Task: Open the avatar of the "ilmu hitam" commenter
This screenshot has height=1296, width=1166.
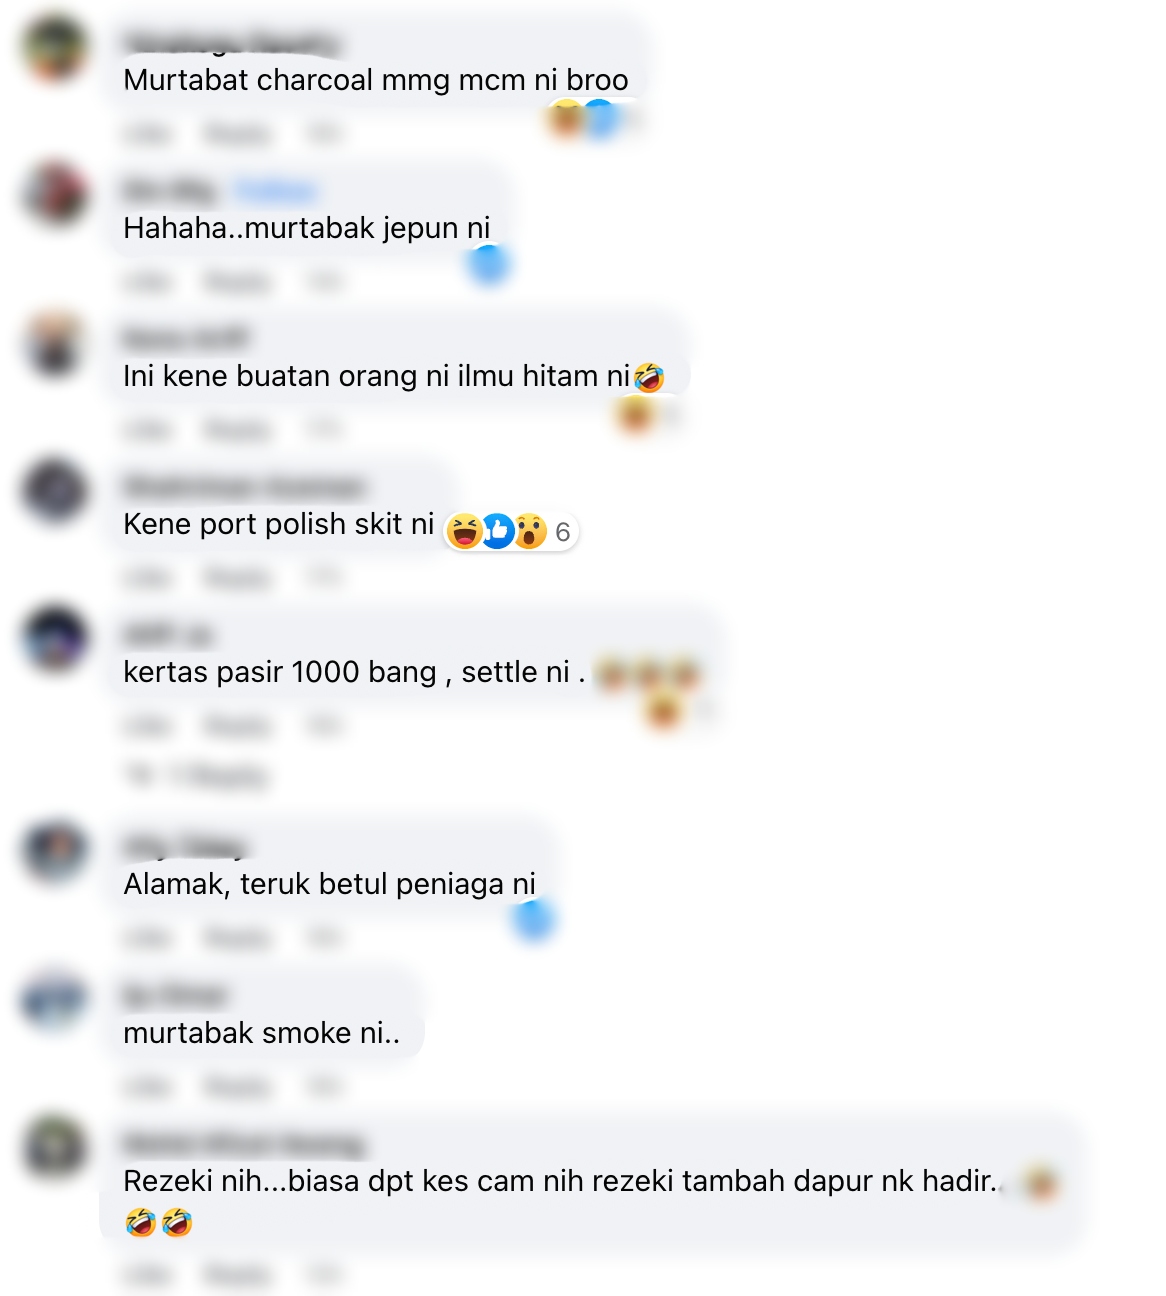Action: click(x=56, y=343)
